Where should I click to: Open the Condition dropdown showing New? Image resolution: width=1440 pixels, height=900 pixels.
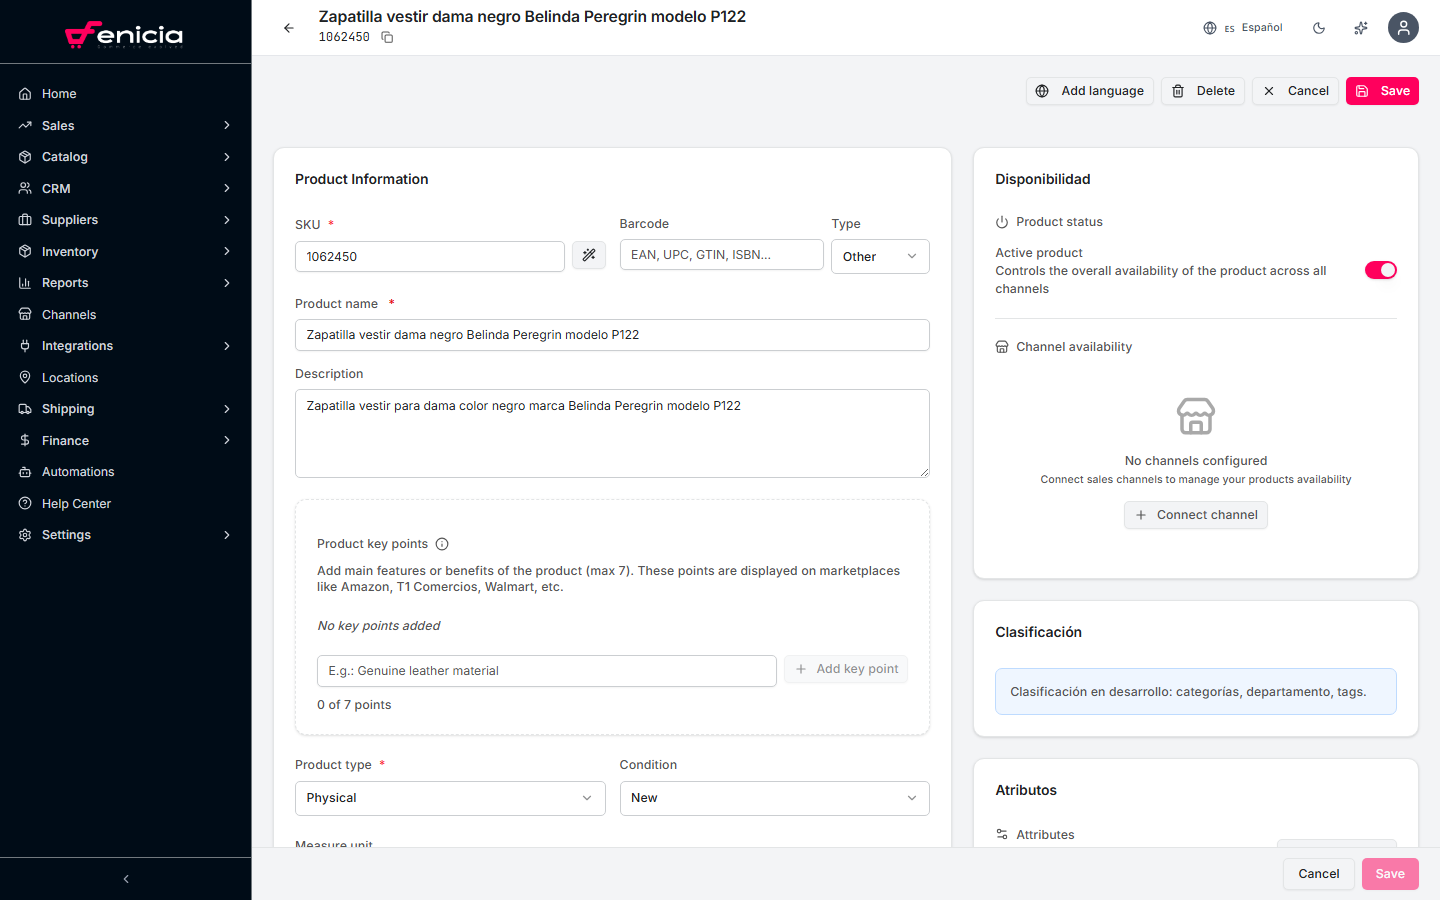774,798
